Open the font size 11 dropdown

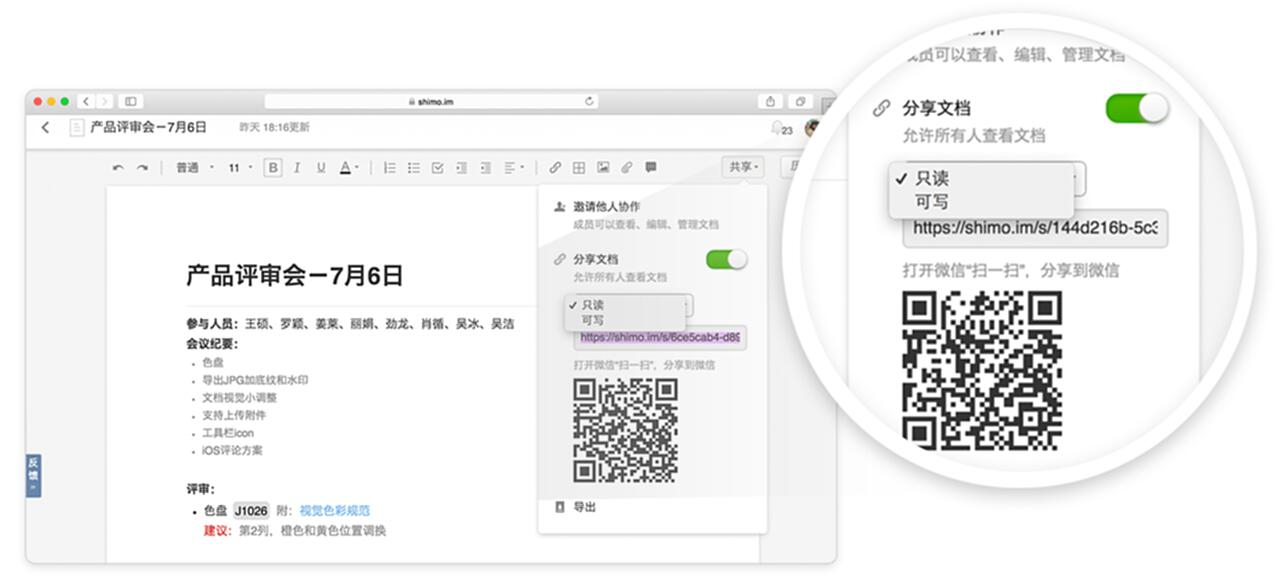click(x=239, y=168)
